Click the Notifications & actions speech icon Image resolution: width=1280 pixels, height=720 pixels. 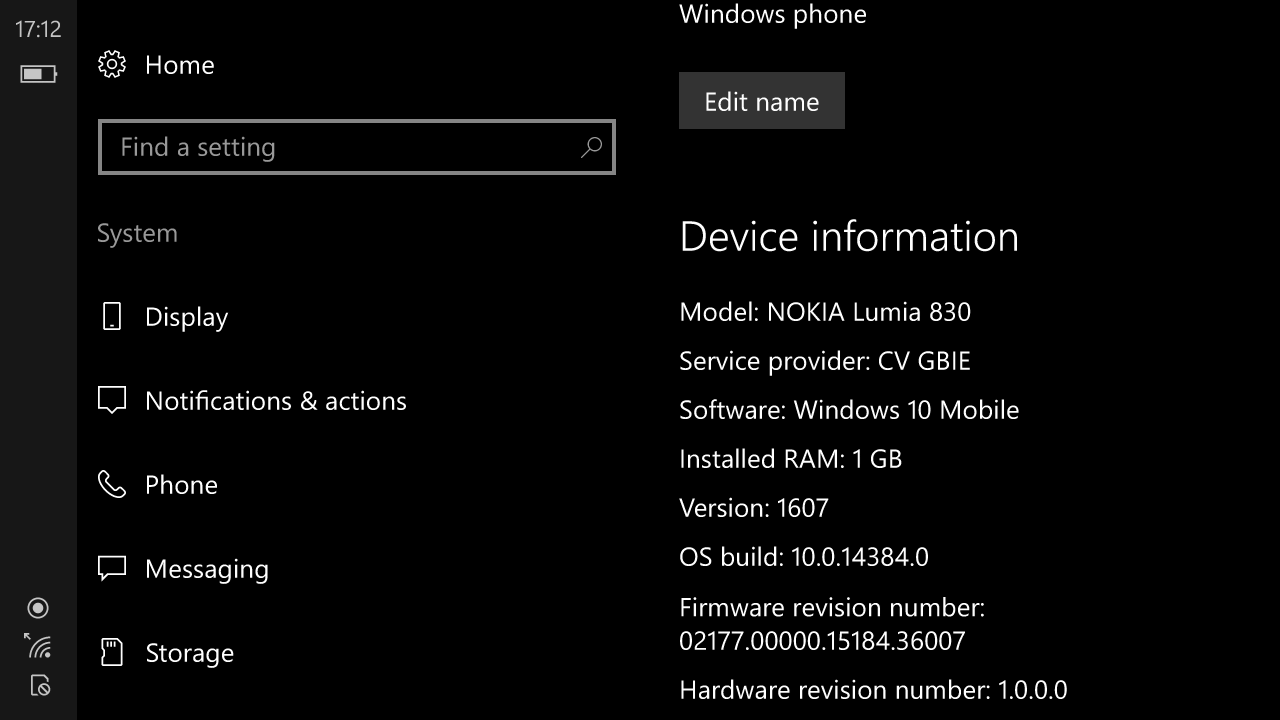(111, 401)
